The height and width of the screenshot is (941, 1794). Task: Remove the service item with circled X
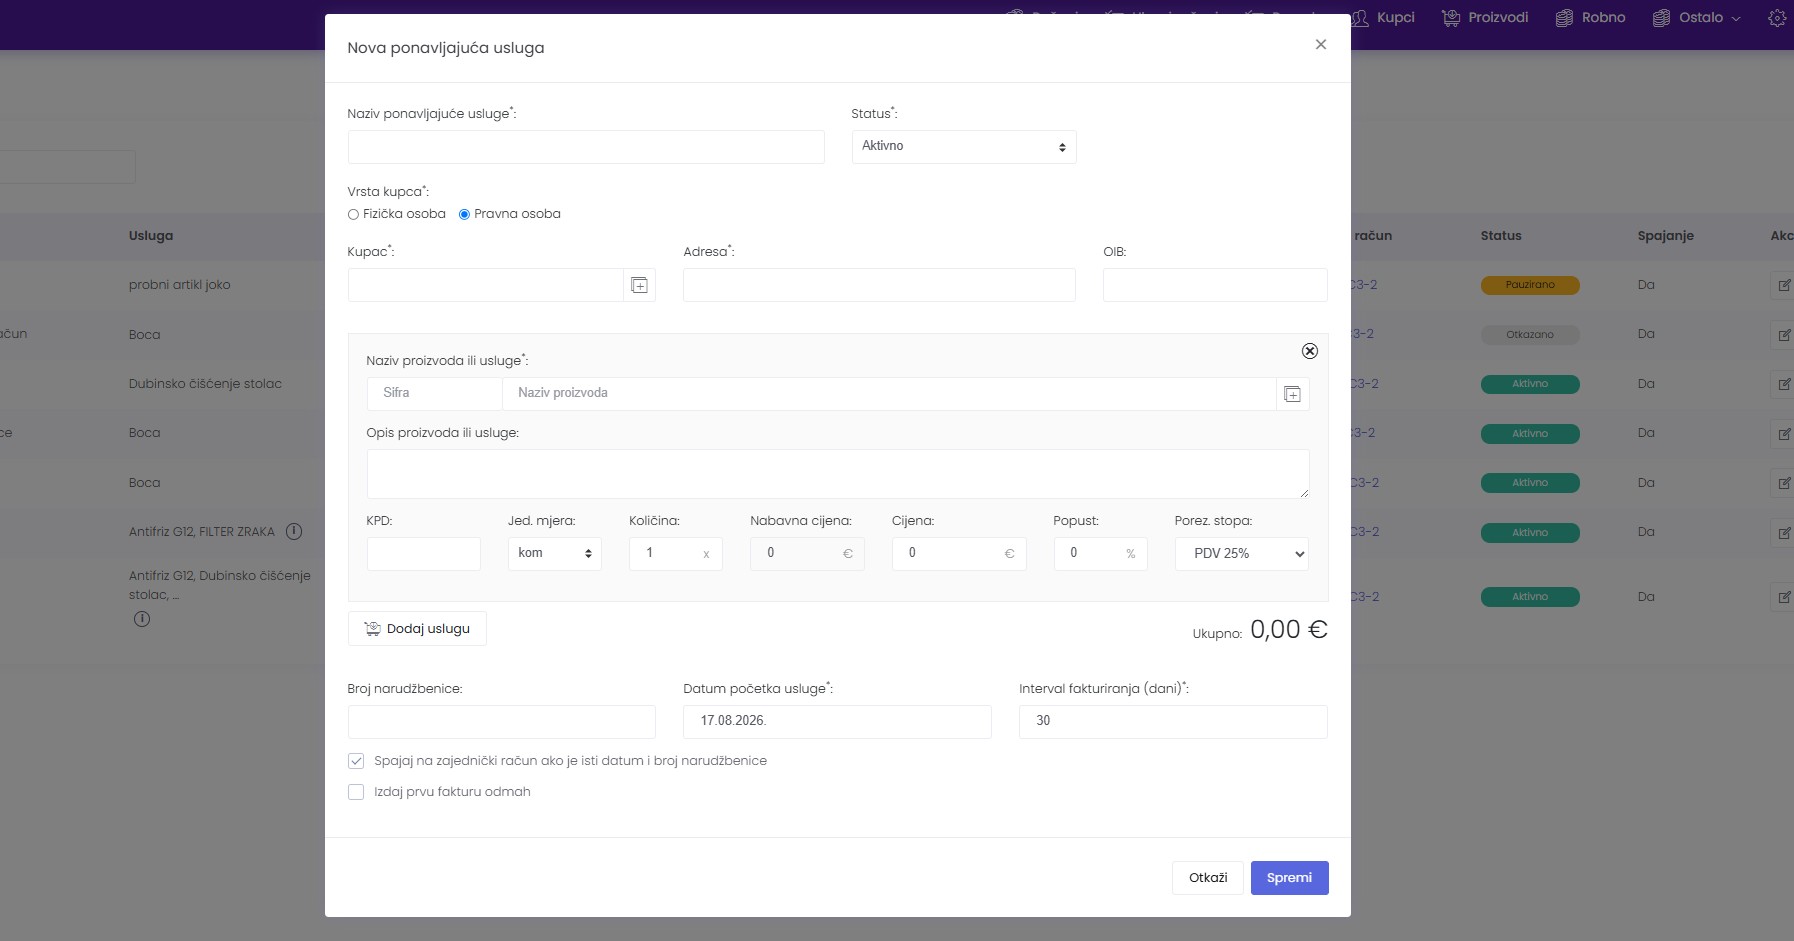point(1310,351)
